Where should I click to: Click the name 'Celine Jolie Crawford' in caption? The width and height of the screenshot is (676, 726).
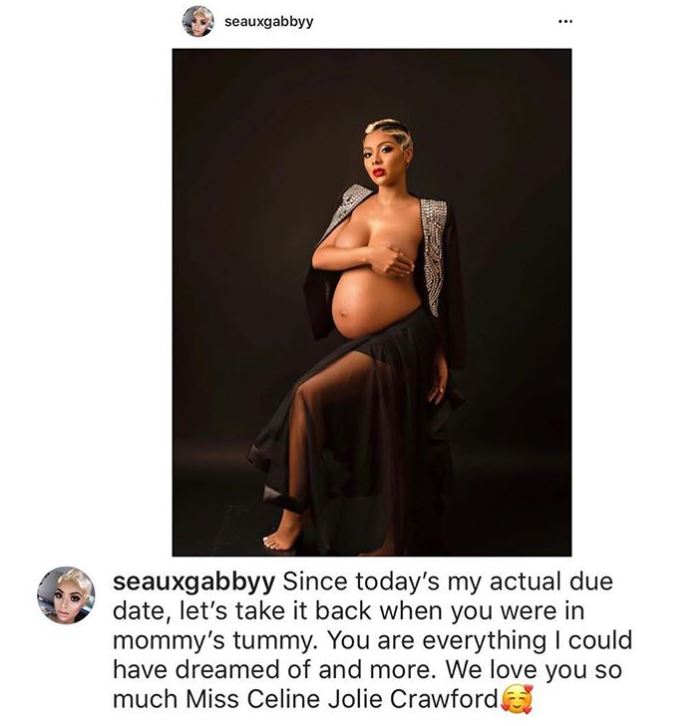[373, 699]
